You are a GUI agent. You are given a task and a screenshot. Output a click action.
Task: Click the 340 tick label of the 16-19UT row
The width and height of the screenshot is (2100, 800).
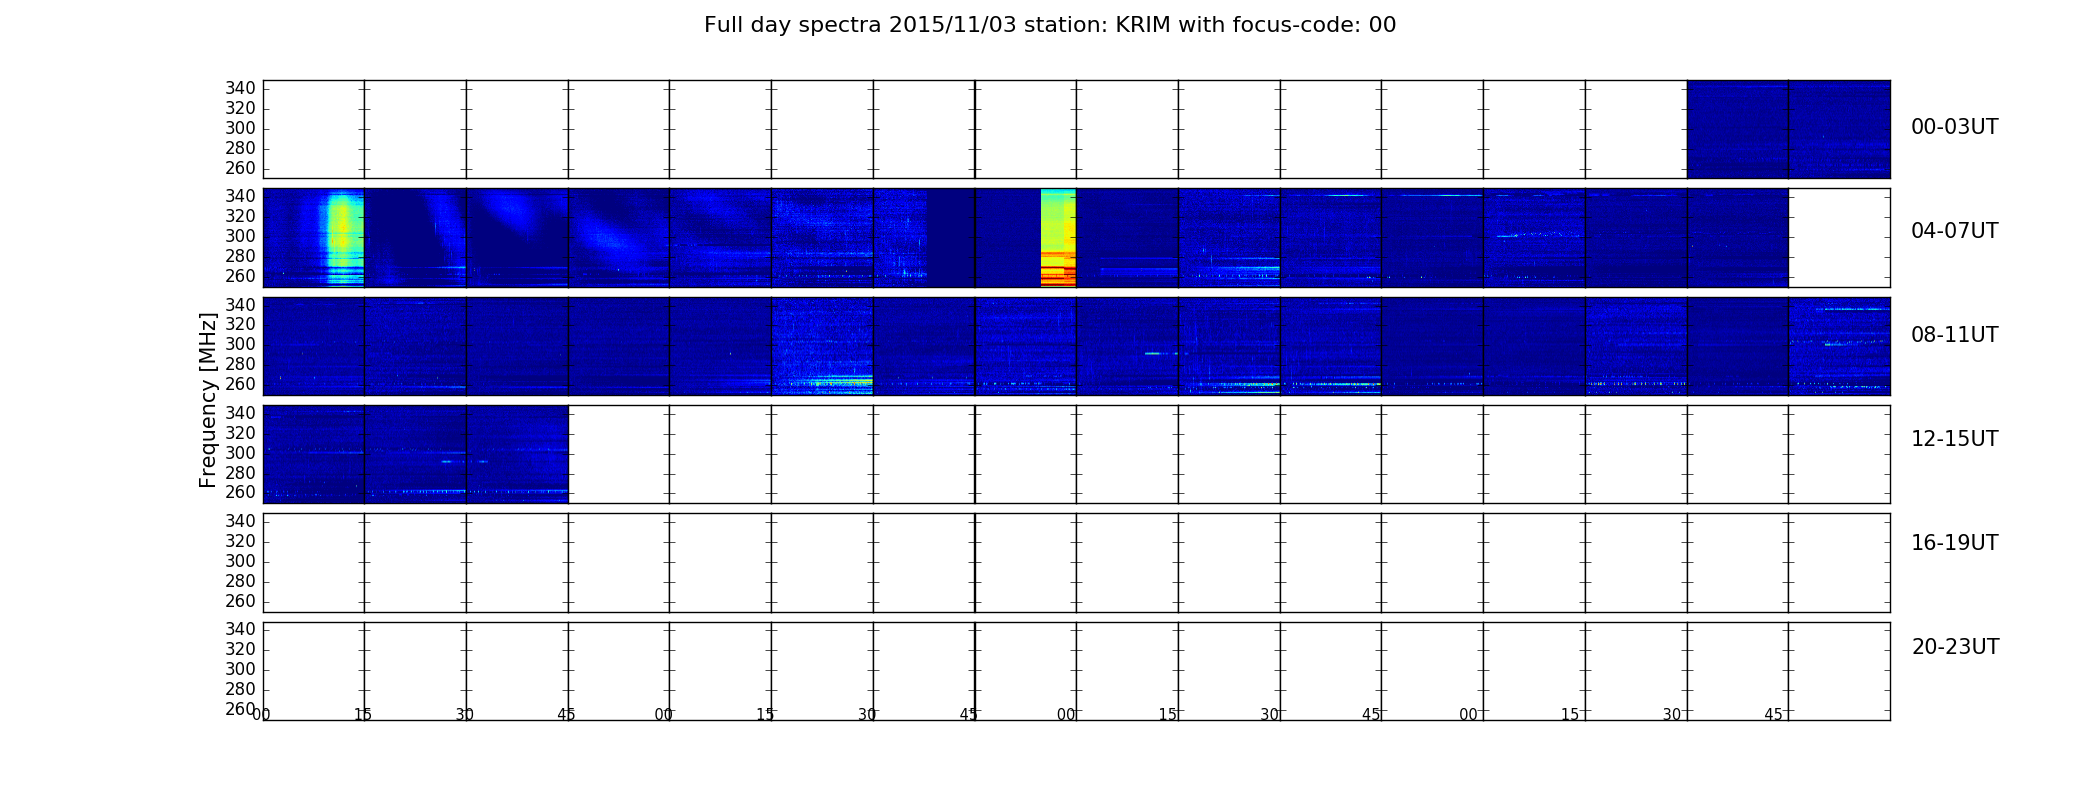pos(240,521)
